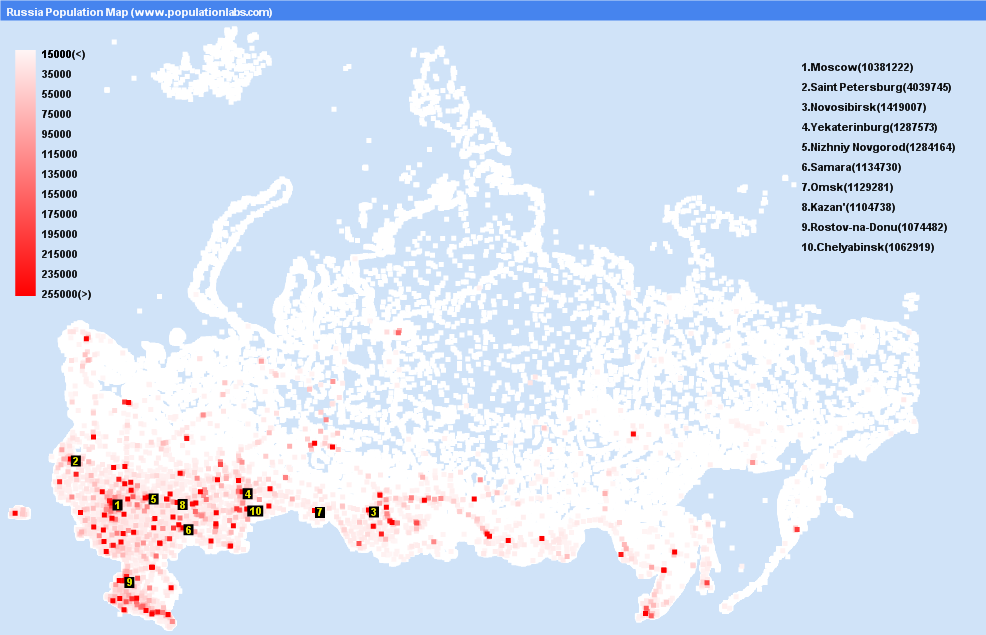This screenshot has width=986, height=635.
Task: Select map marker 4 near the Urals
Action: click(247, 493)
